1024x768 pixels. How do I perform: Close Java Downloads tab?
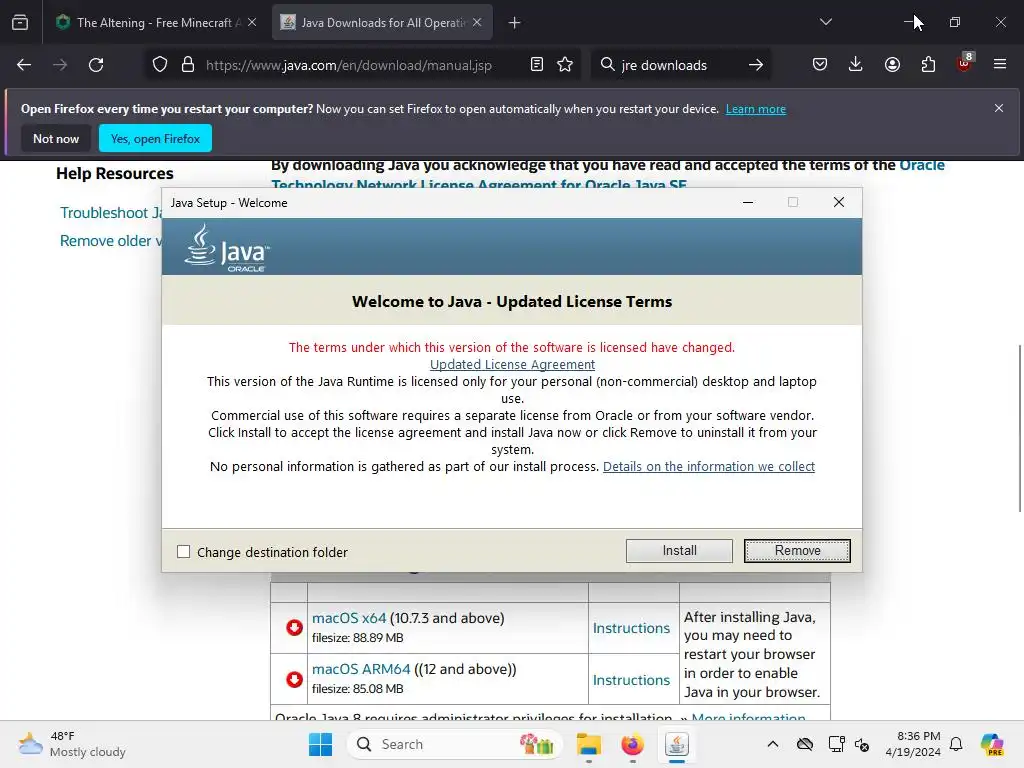coord(477,23)
